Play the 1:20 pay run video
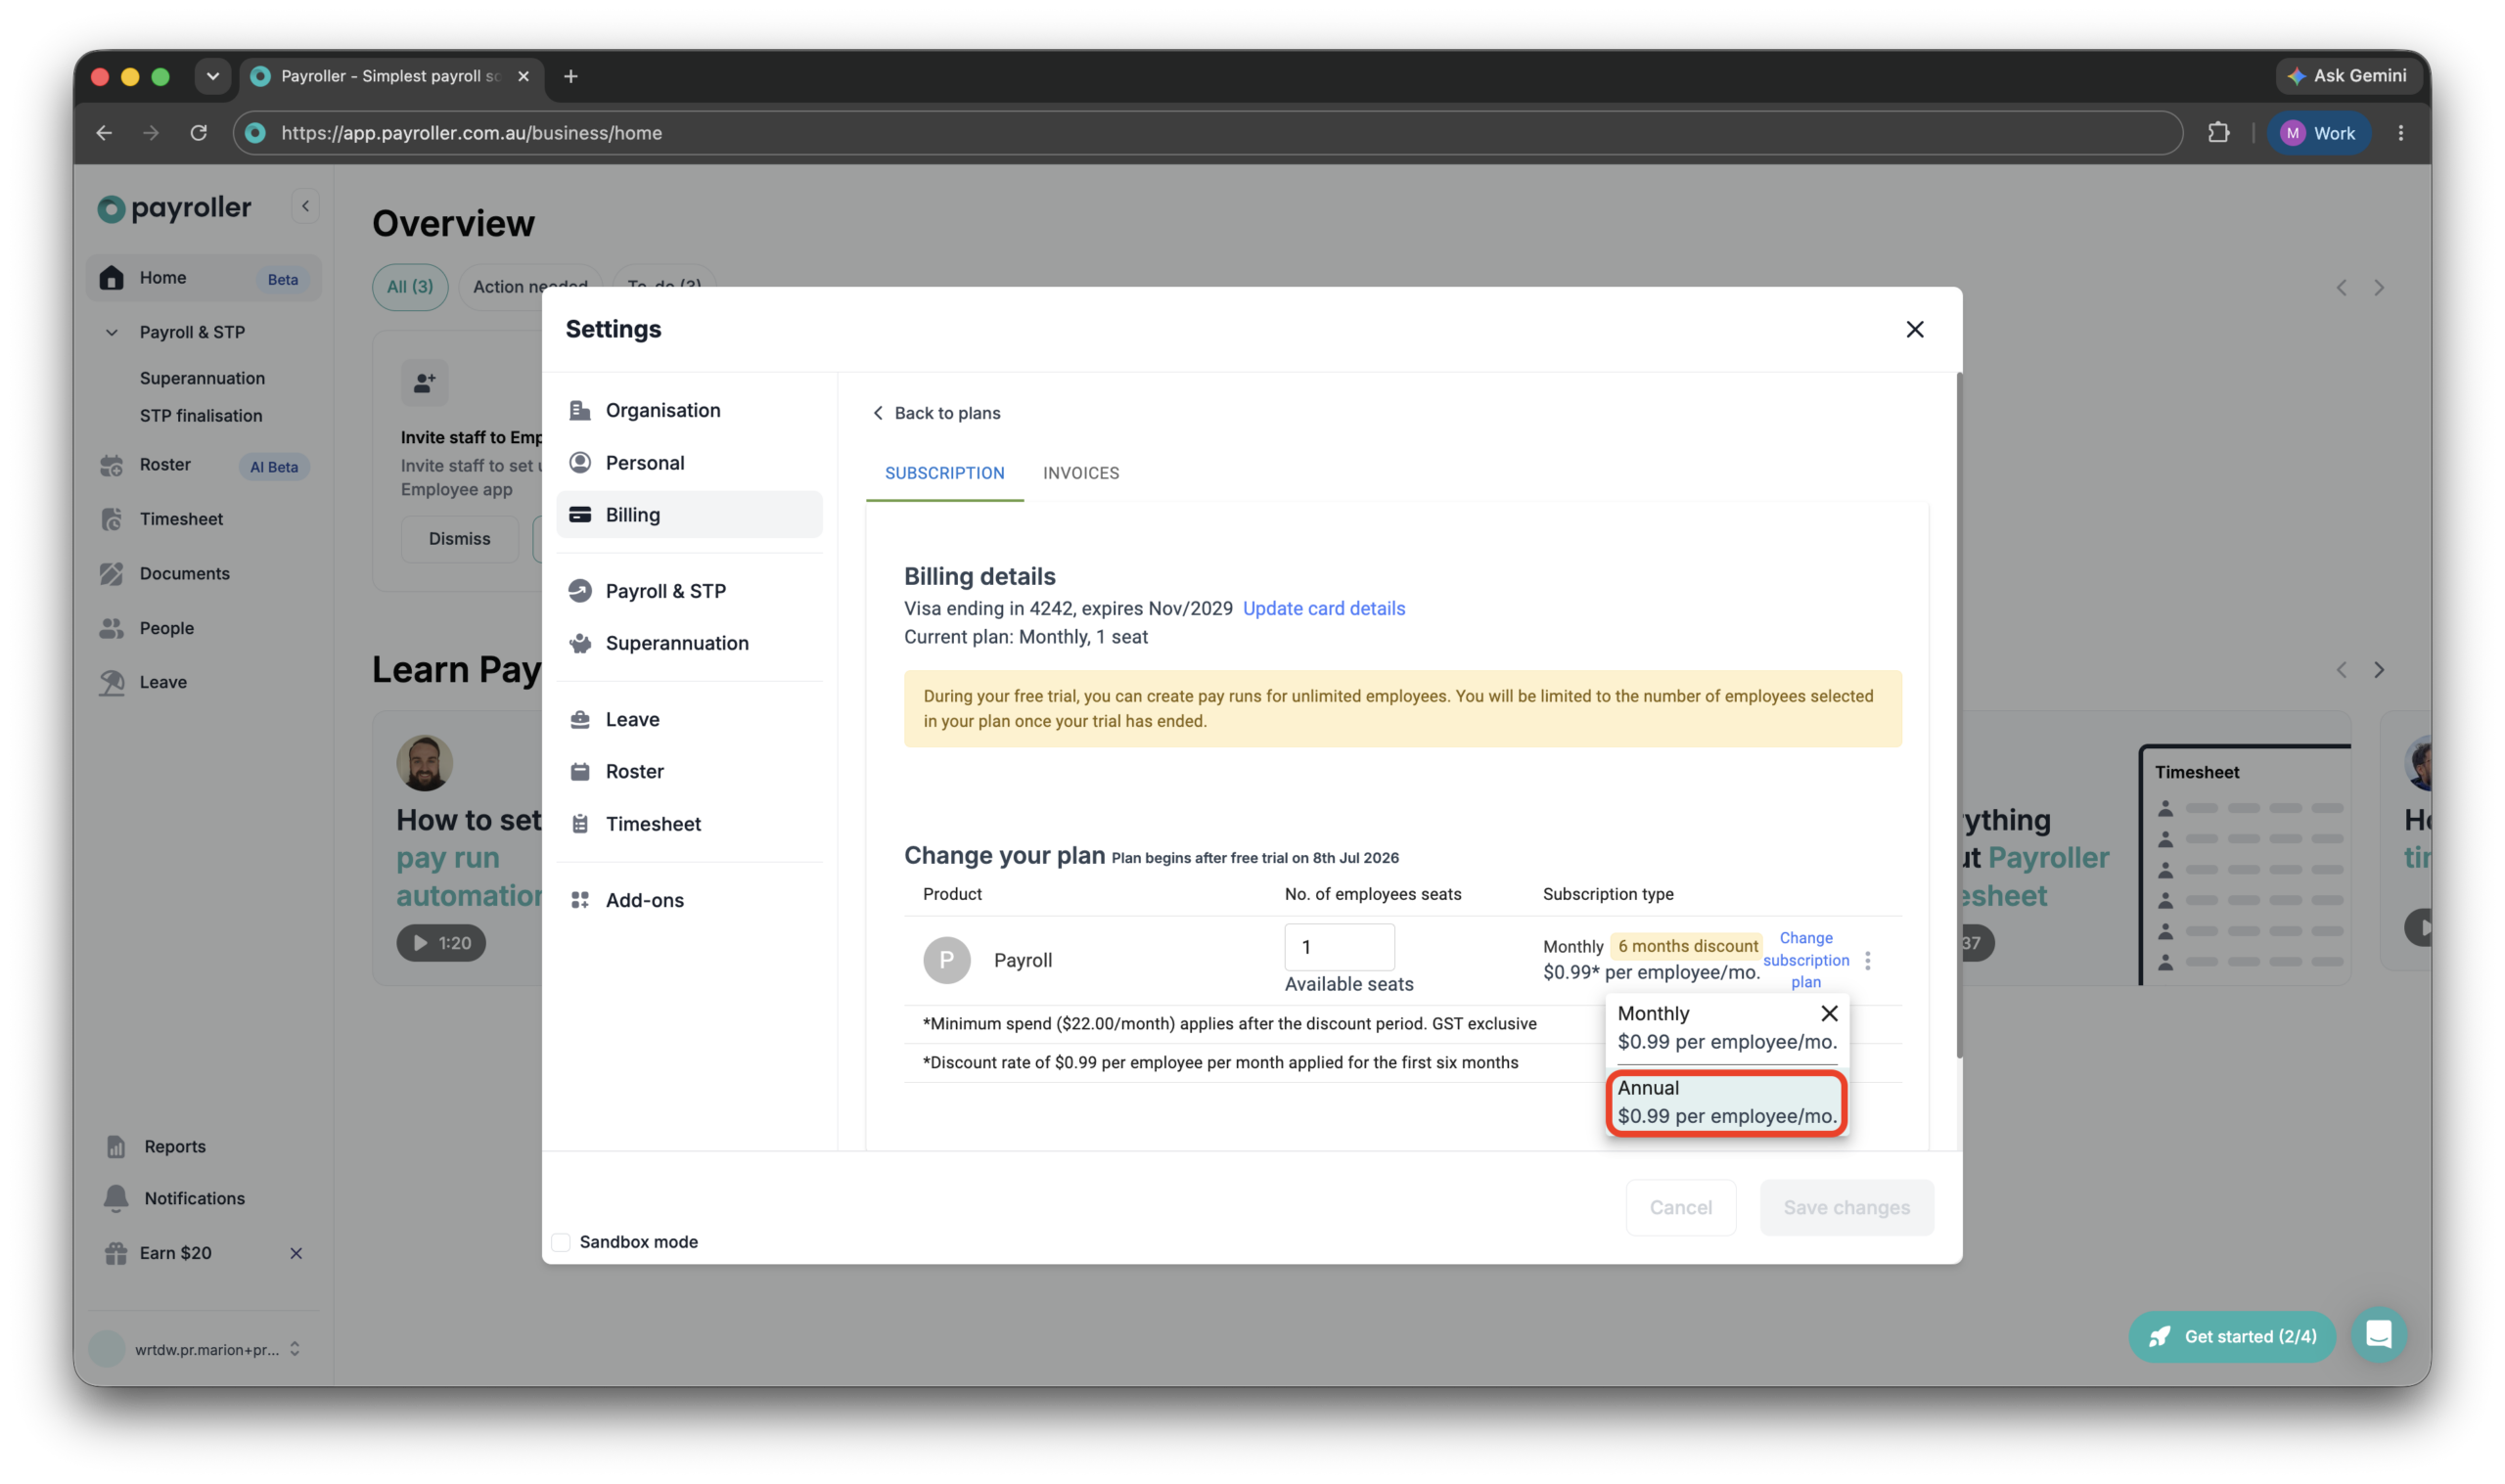Screen dimensions: 2505x1484 coord(441,942)
